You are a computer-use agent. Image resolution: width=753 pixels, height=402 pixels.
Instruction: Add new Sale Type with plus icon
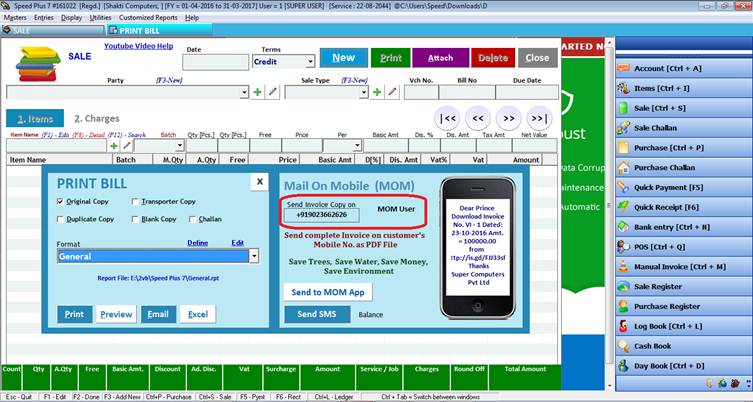tap(377, 92)
